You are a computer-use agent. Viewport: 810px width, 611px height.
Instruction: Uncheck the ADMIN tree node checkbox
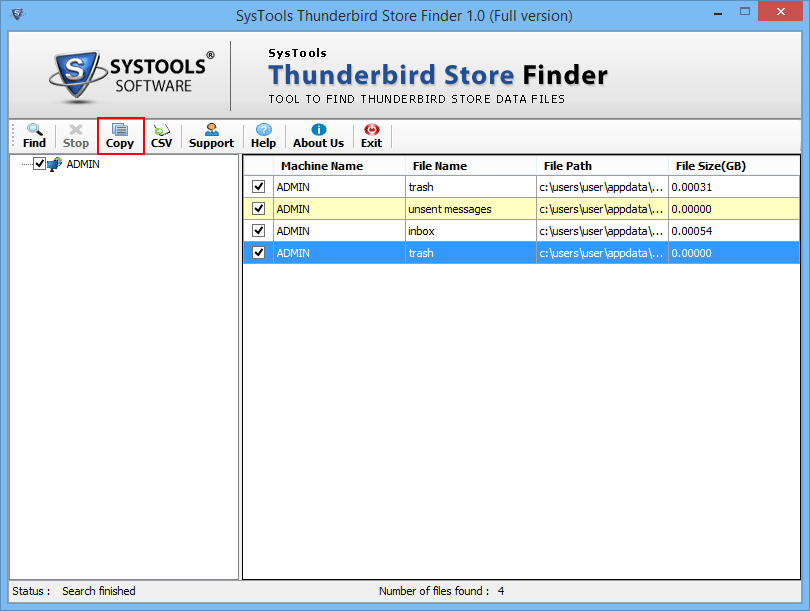pyautogui.click(x=39, y=164)
